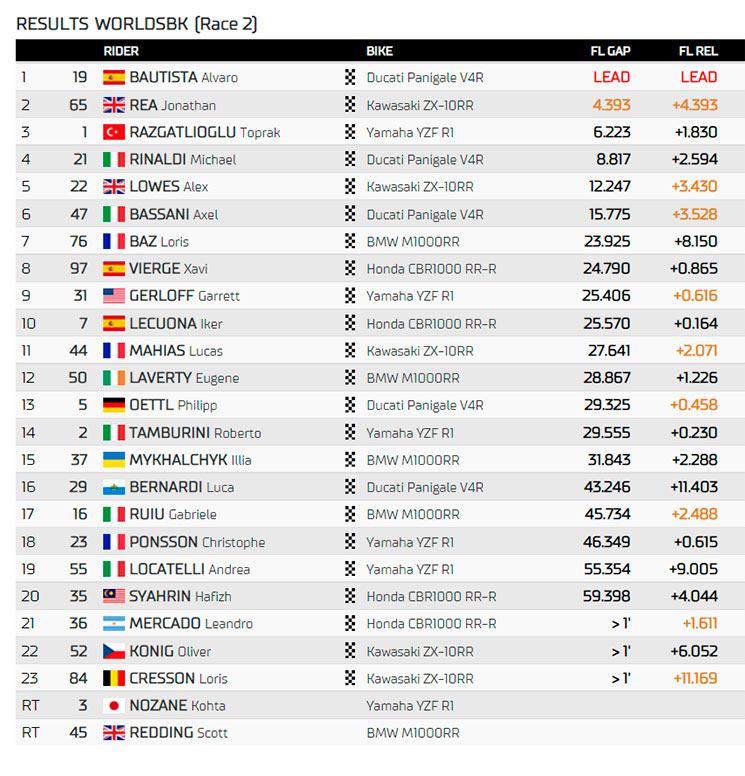The height and width of the screenshot is (776, 745).
Task: Open rider name REDDING Scott
Action: (178, 733)
